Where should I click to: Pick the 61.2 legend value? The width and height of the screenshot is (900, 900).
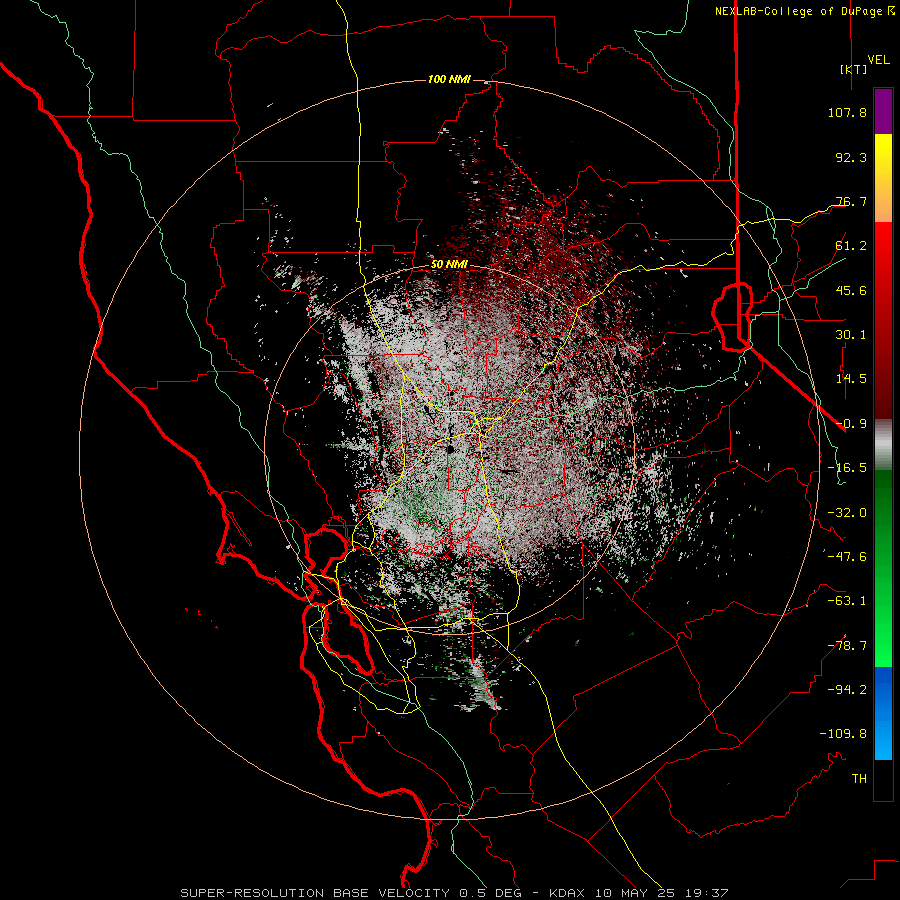851,246
